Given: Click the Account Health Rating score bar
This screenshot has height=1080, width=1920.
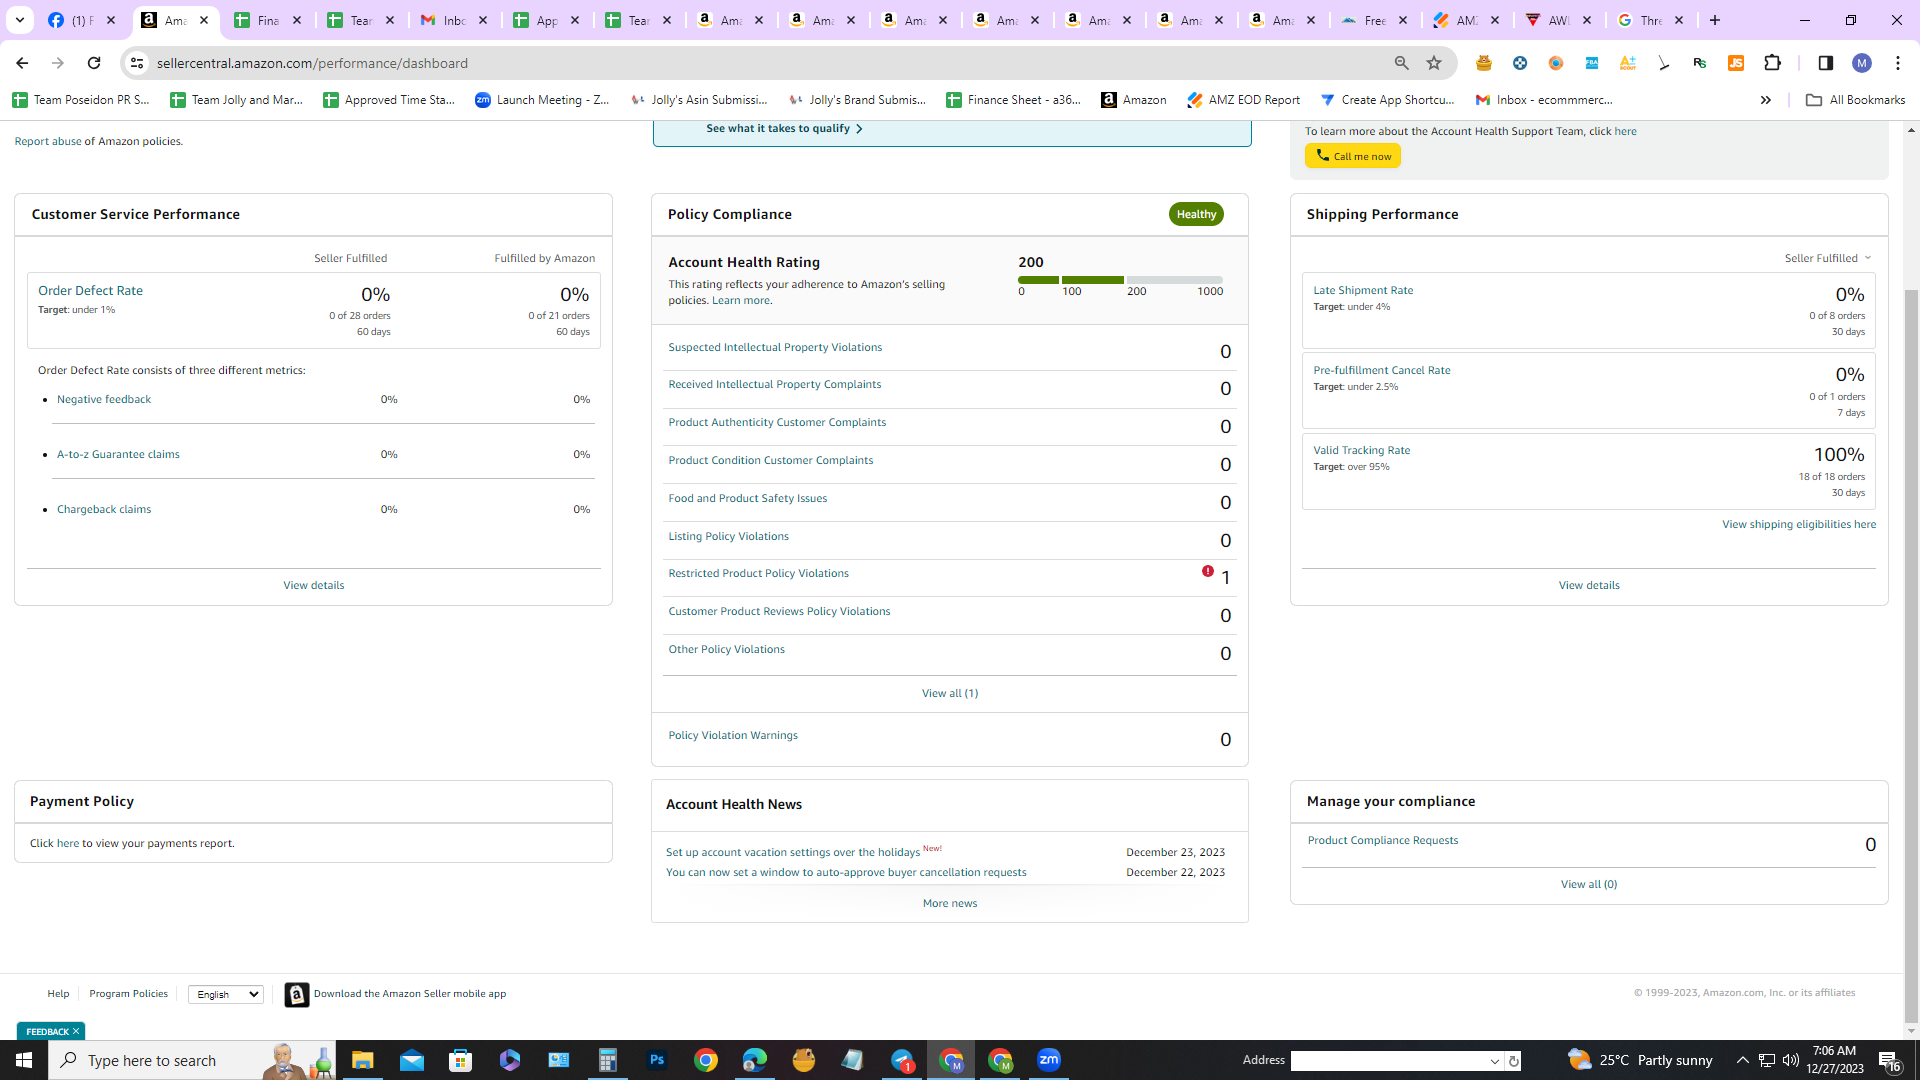Looking at the screenshot, I should pyautogui.click(x=1120, y=280).
